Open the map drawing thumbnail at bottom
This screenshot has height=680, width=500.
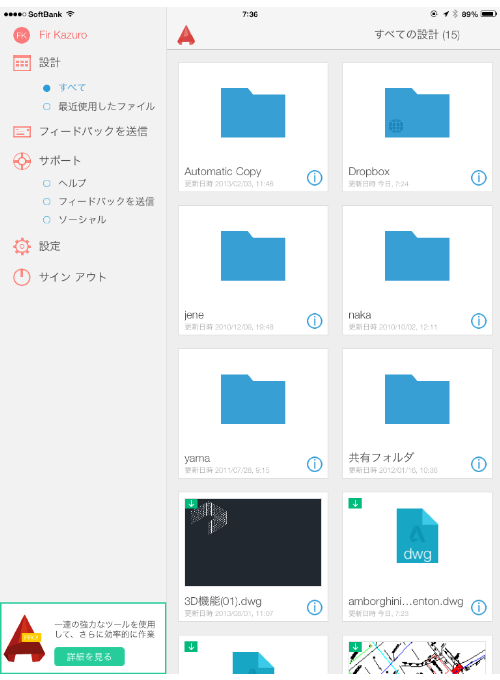[x=417, y=657]
